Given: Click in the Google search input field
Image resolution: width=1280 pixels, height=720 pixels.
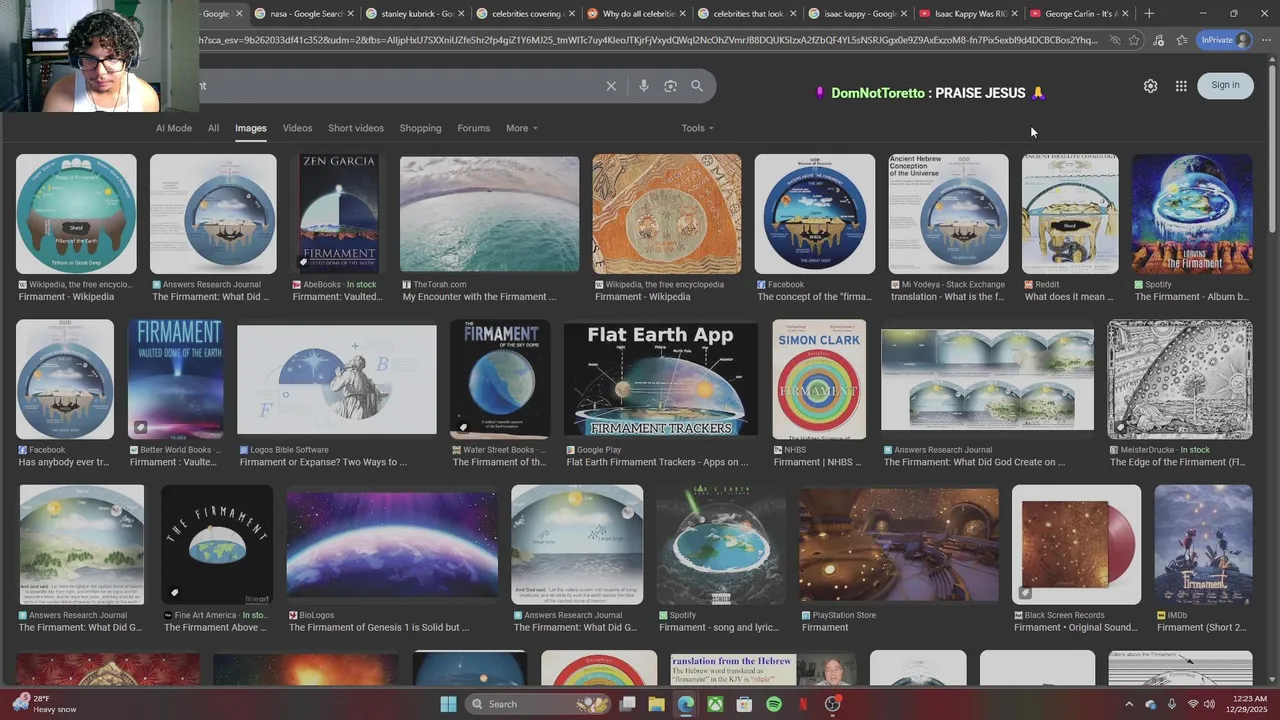Looking at the screenshot, I should (400, 86).
